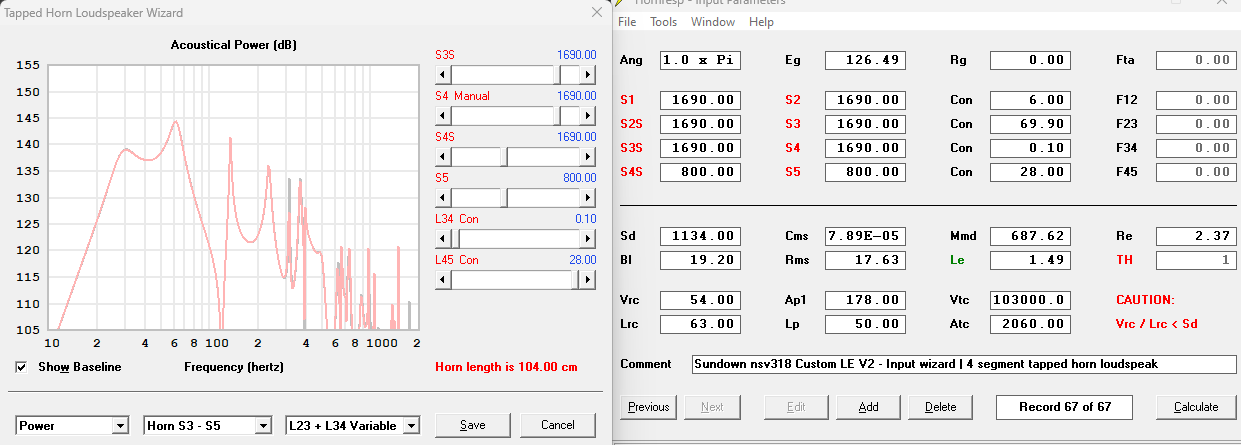The width and height of the screenshot is (1241, 445).
Task: Click the S2 input field
Action: pyautogui.click(x=865, y=100)
